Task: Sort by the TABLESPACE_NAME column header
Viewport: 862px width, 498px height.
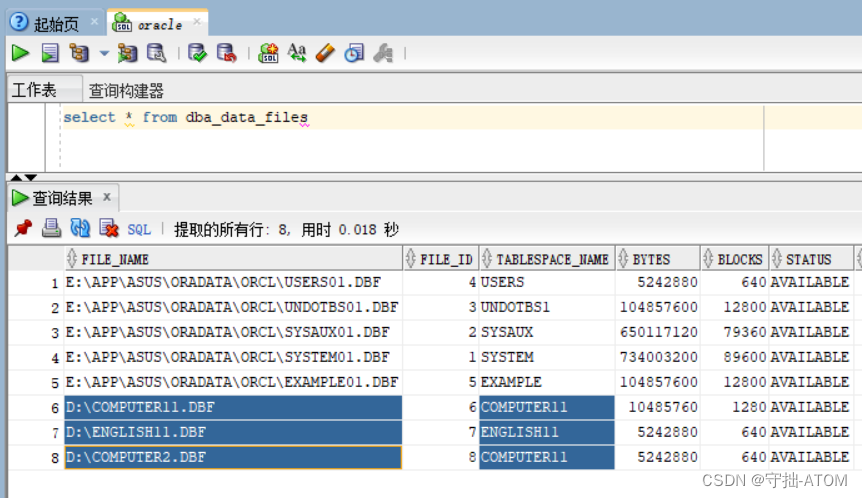Action: point(547,259)
